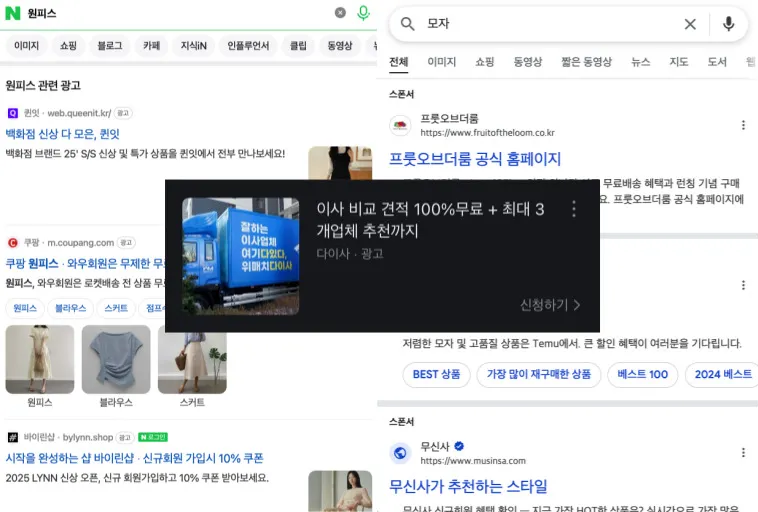The height and width of the screenshot is (512, 758).
Task: Click the 이사 비교 견적 100%무료 headline
Action: coord(430,220)
